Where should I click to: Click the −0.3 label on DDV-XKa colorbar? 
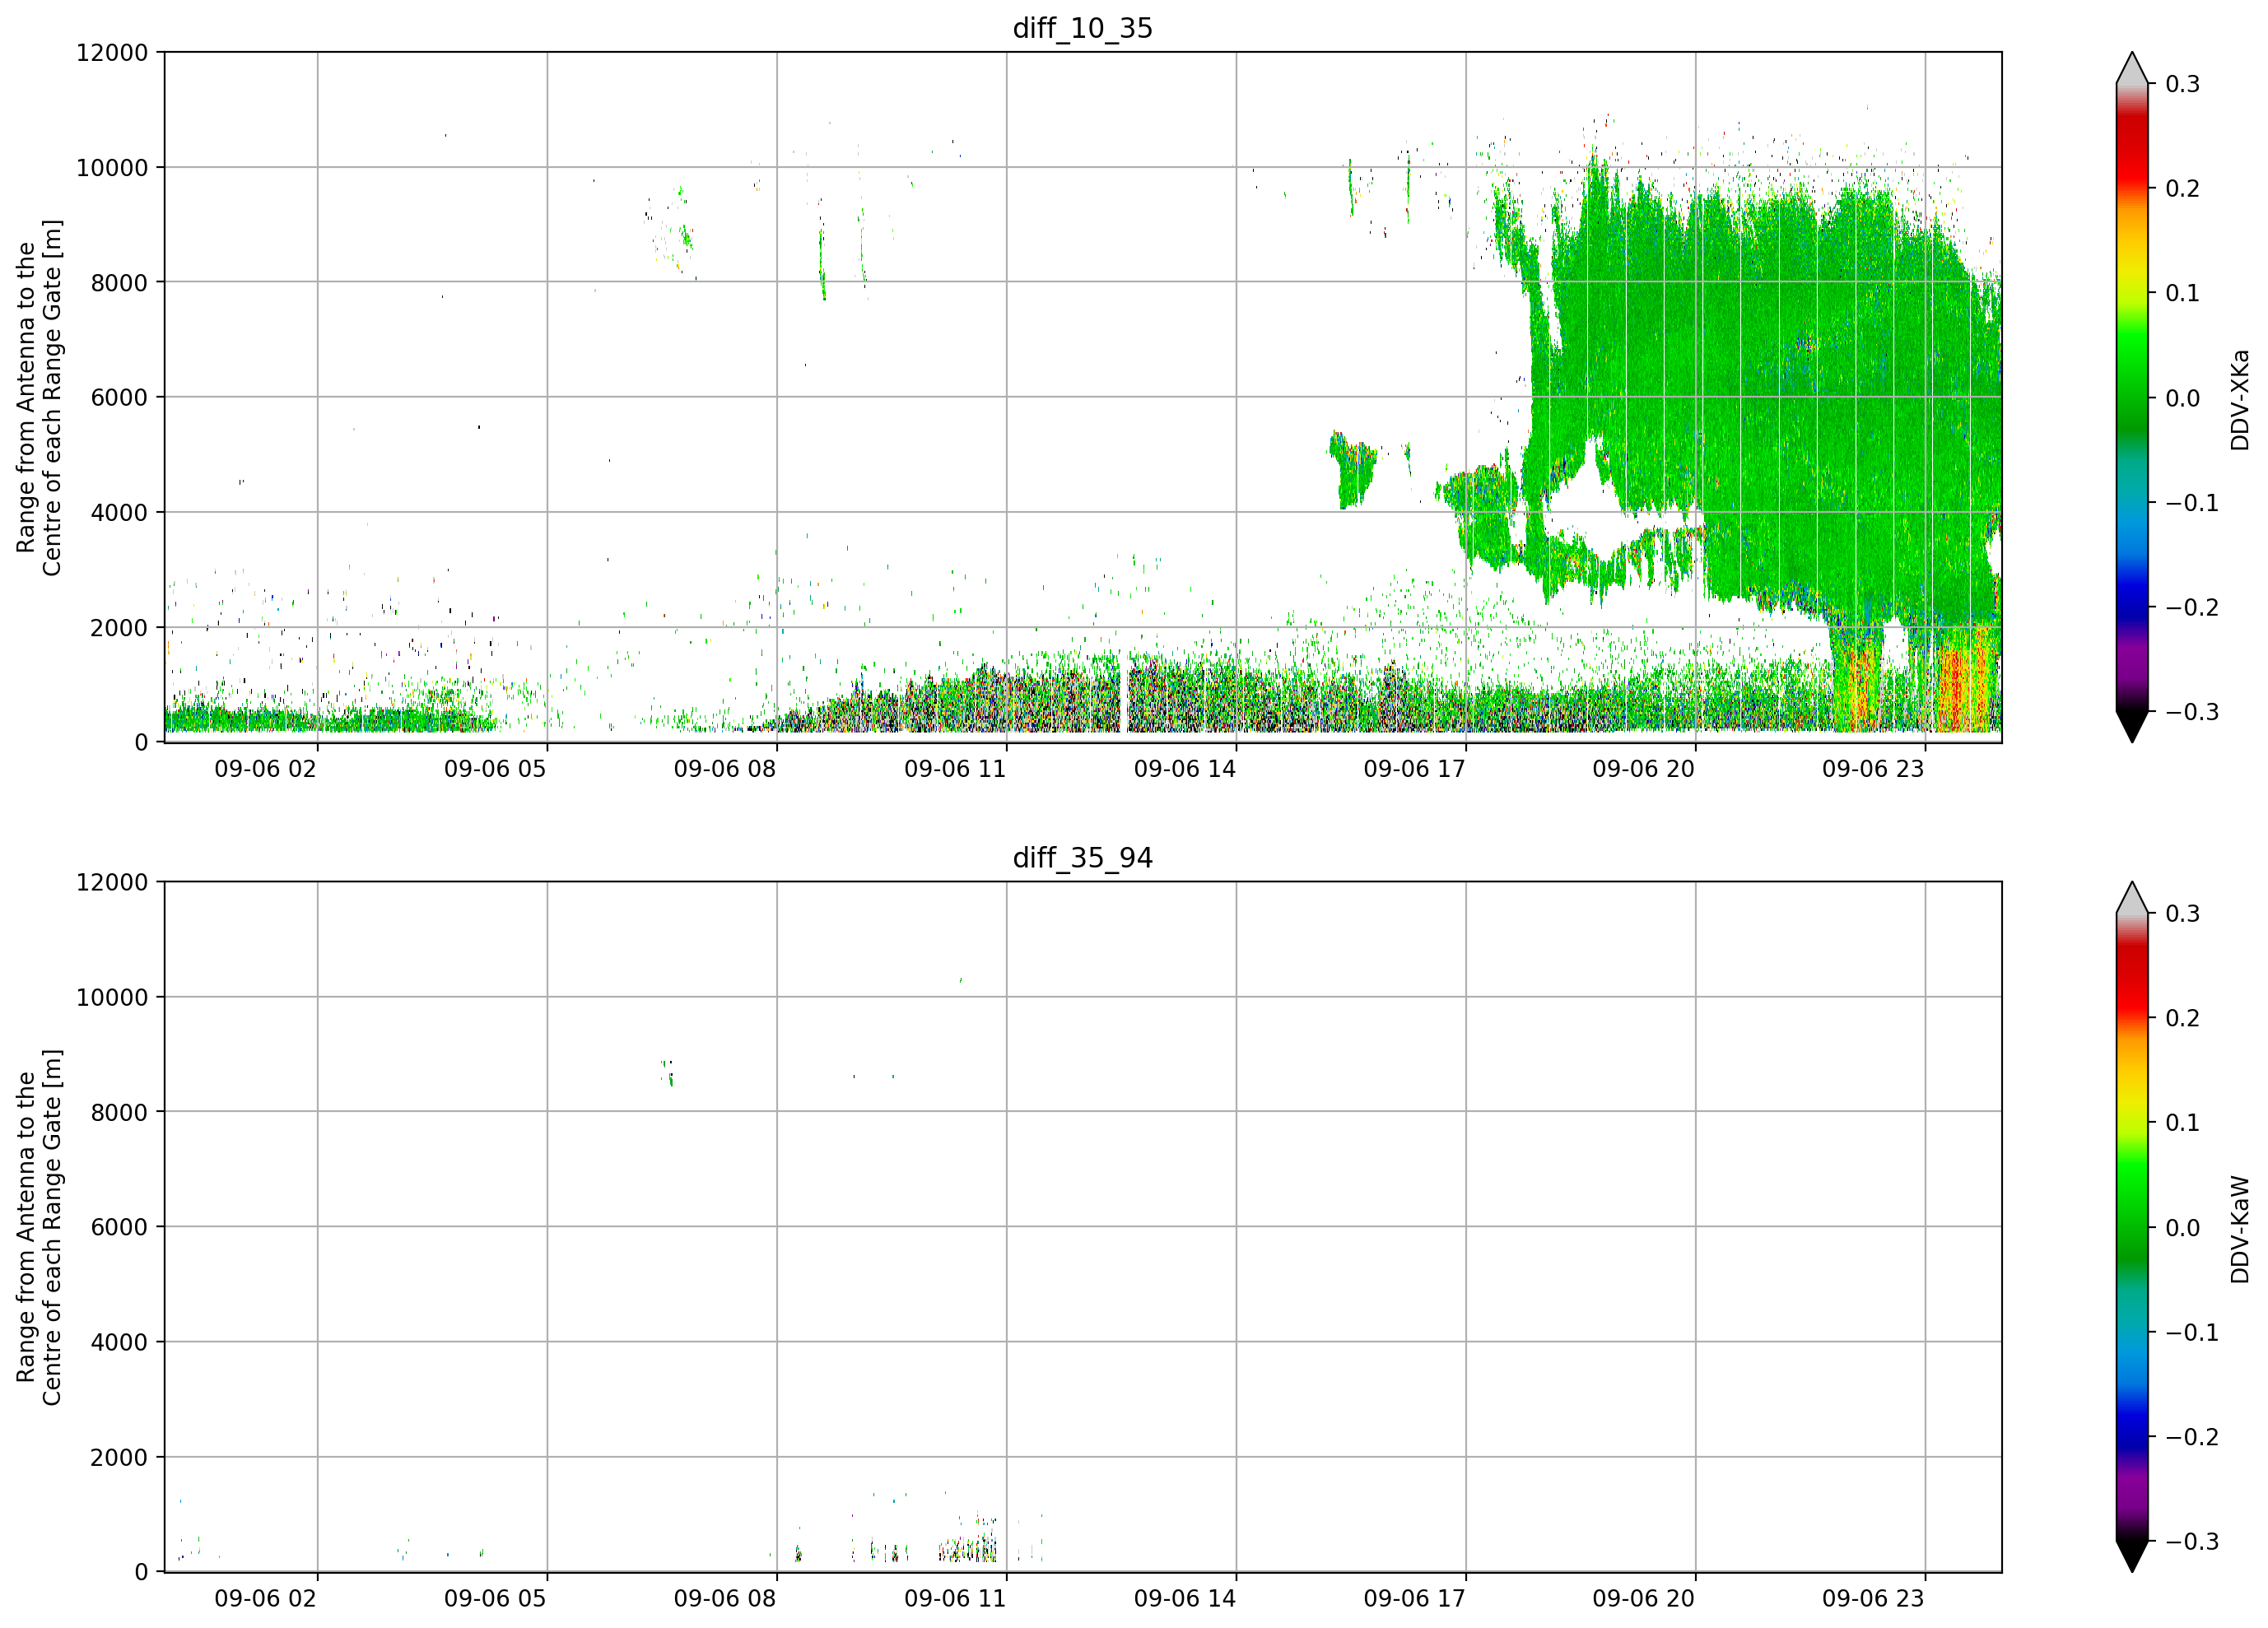pos(2192,713)
